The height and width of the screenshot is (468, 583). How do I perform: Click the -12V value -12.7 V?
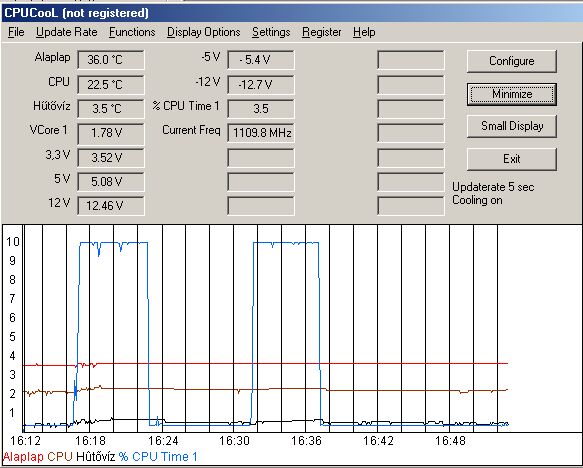click(x=261, y=85)
